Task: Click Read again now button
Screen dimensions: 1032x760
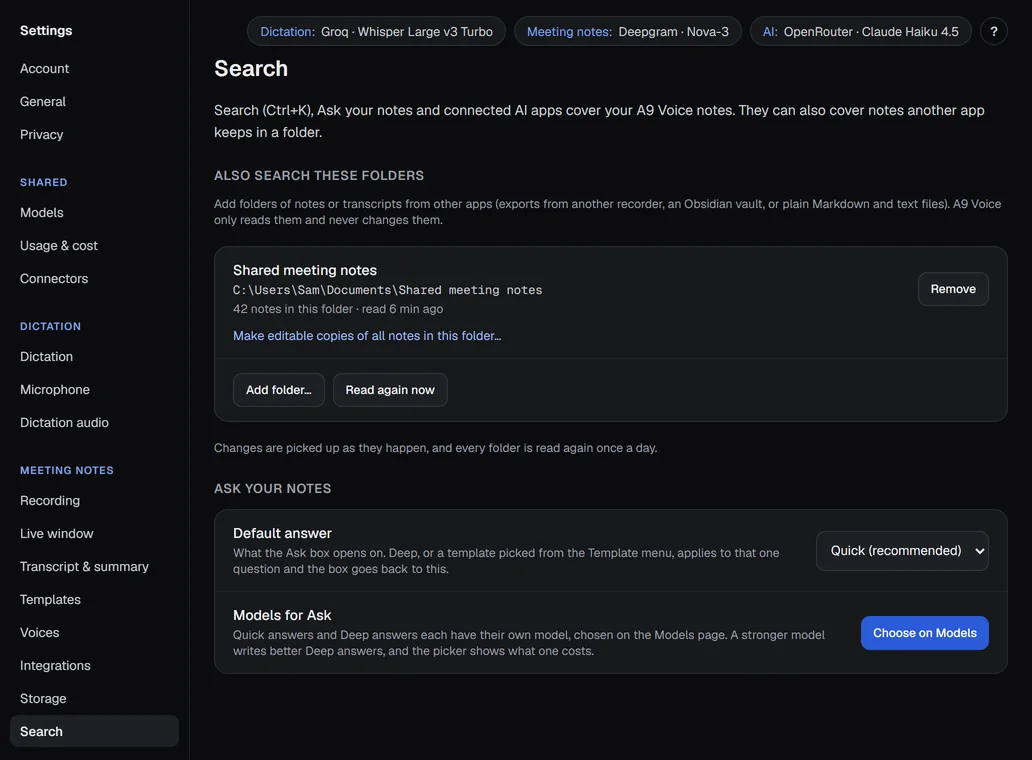Action: pos(390,390)
